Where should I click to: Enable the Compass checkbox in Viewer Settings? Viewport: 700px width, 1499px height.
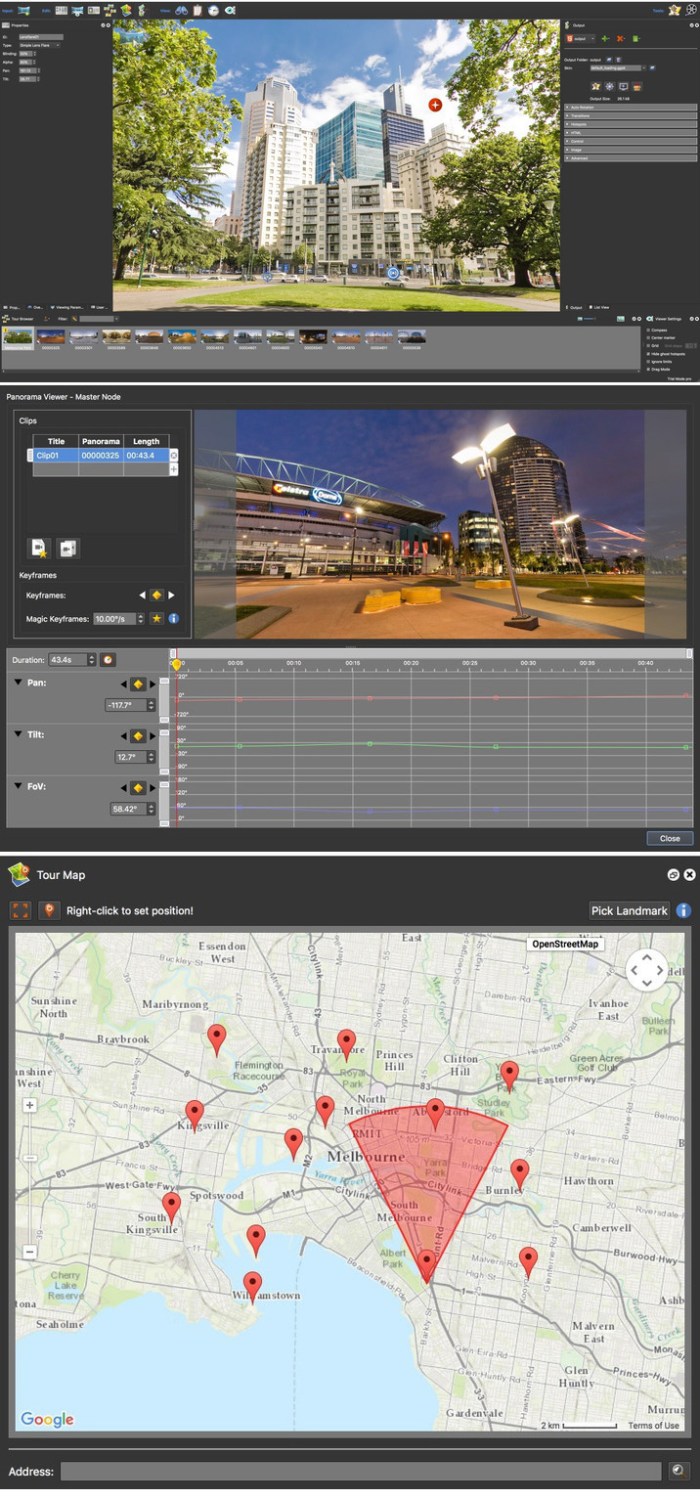(648, 329)
